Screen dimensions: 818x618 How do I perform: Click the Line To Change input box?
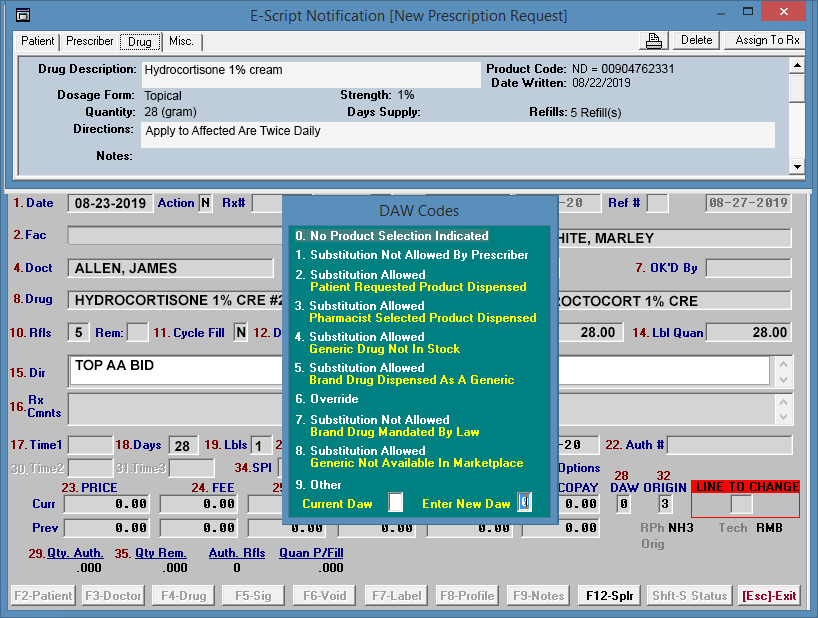pyautogui.click(x=741, y=504)
